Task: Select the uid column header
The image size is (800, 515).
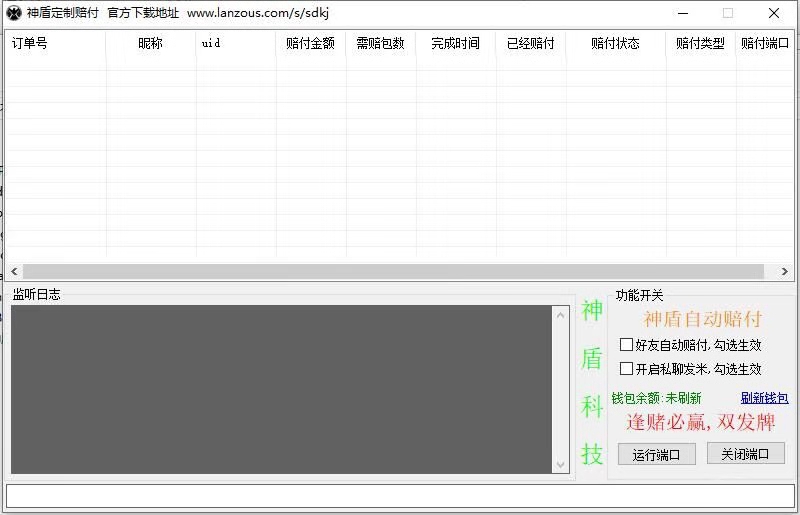Action: (x=236, y=43)
